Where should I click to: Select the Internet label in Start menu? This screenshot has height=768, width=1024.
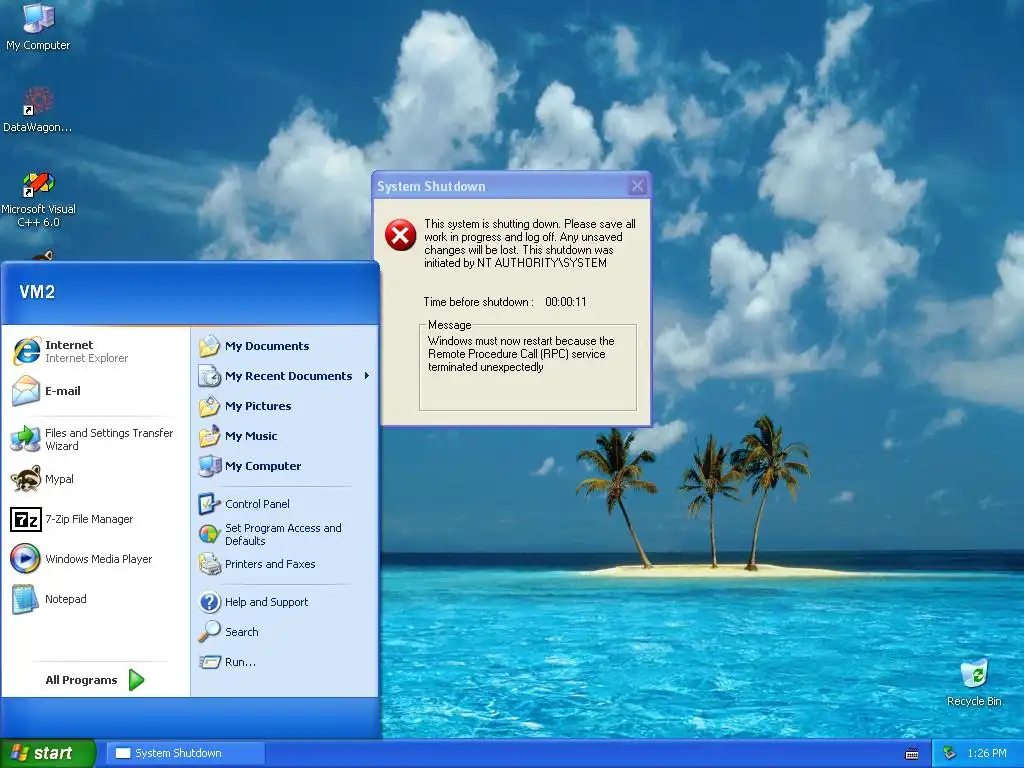[69, 345]
